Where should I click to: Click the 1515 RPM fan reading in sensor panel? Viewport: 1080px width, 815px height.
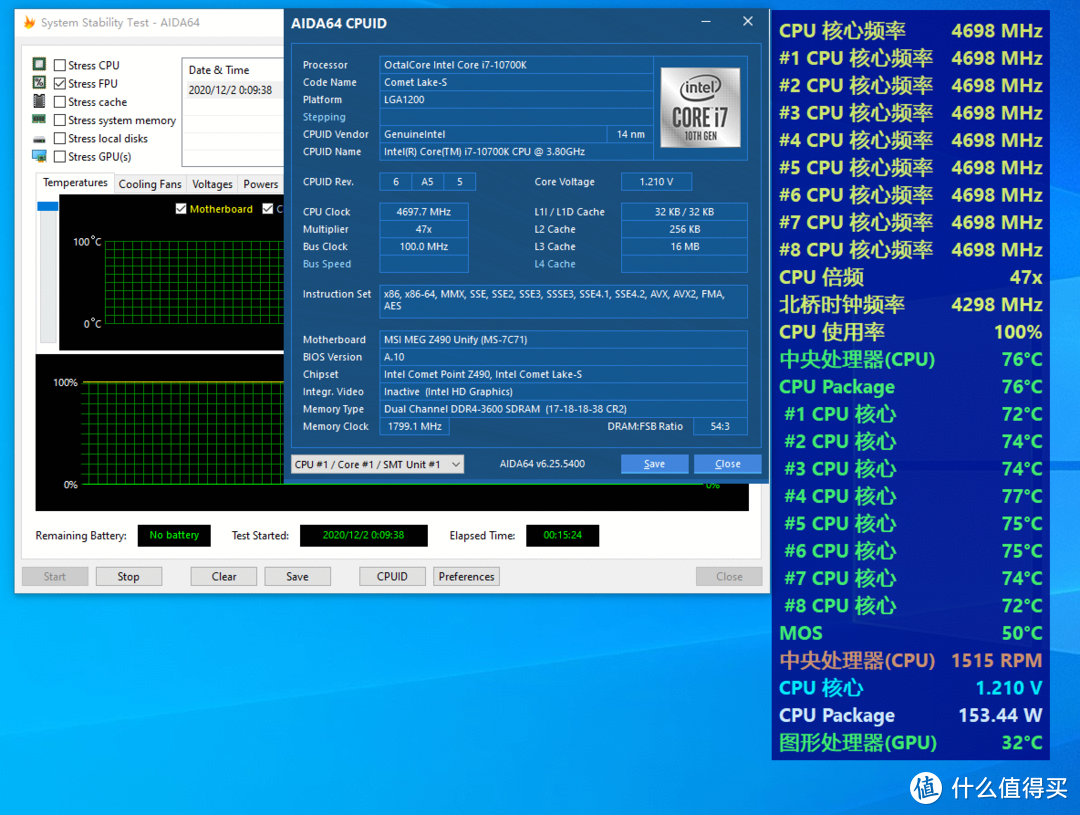pyautogui.click(x=996, y=661)
